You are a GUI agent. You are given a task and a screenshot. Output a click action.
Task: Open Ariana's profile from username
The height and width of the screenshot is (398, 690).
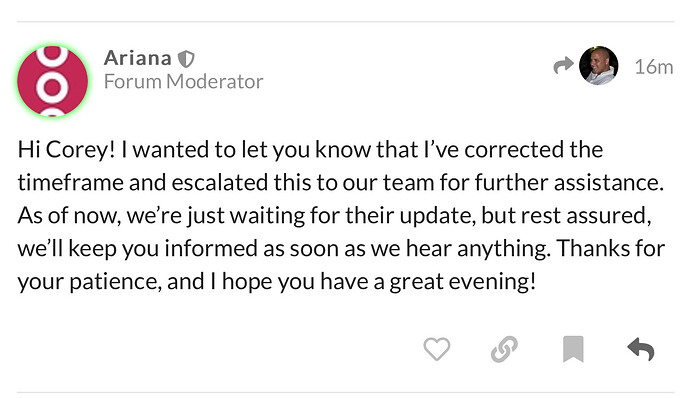tap(137, 58)
